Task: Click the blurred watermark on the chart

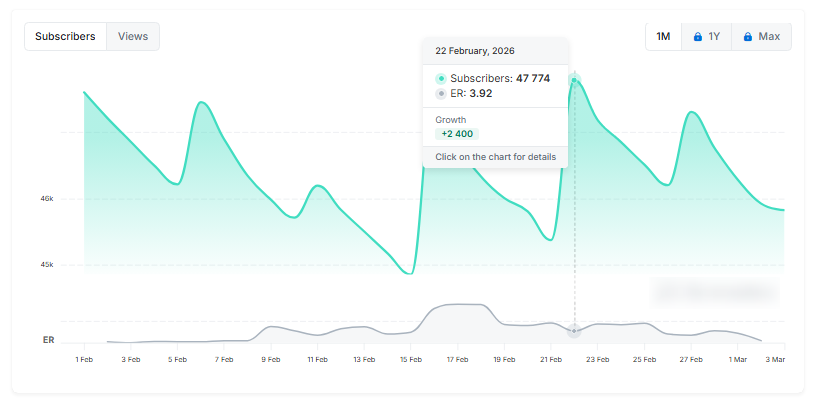Action: 714,291
